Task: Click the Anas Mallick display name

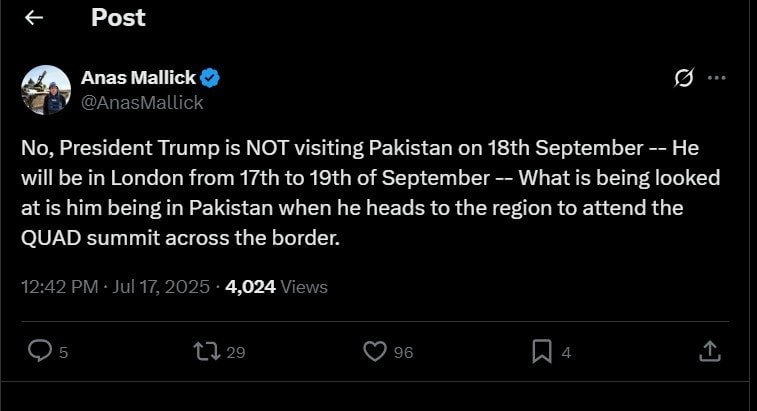Action: pos(138,78)
